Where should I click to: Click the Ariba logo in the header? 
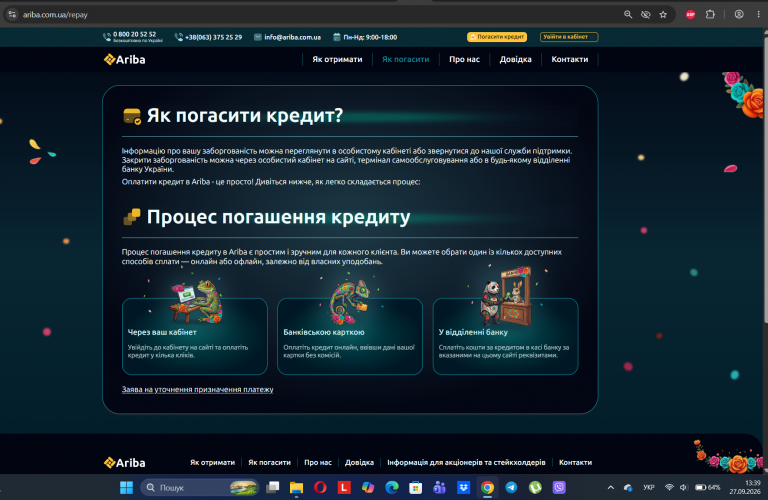[x=124, y=60]
